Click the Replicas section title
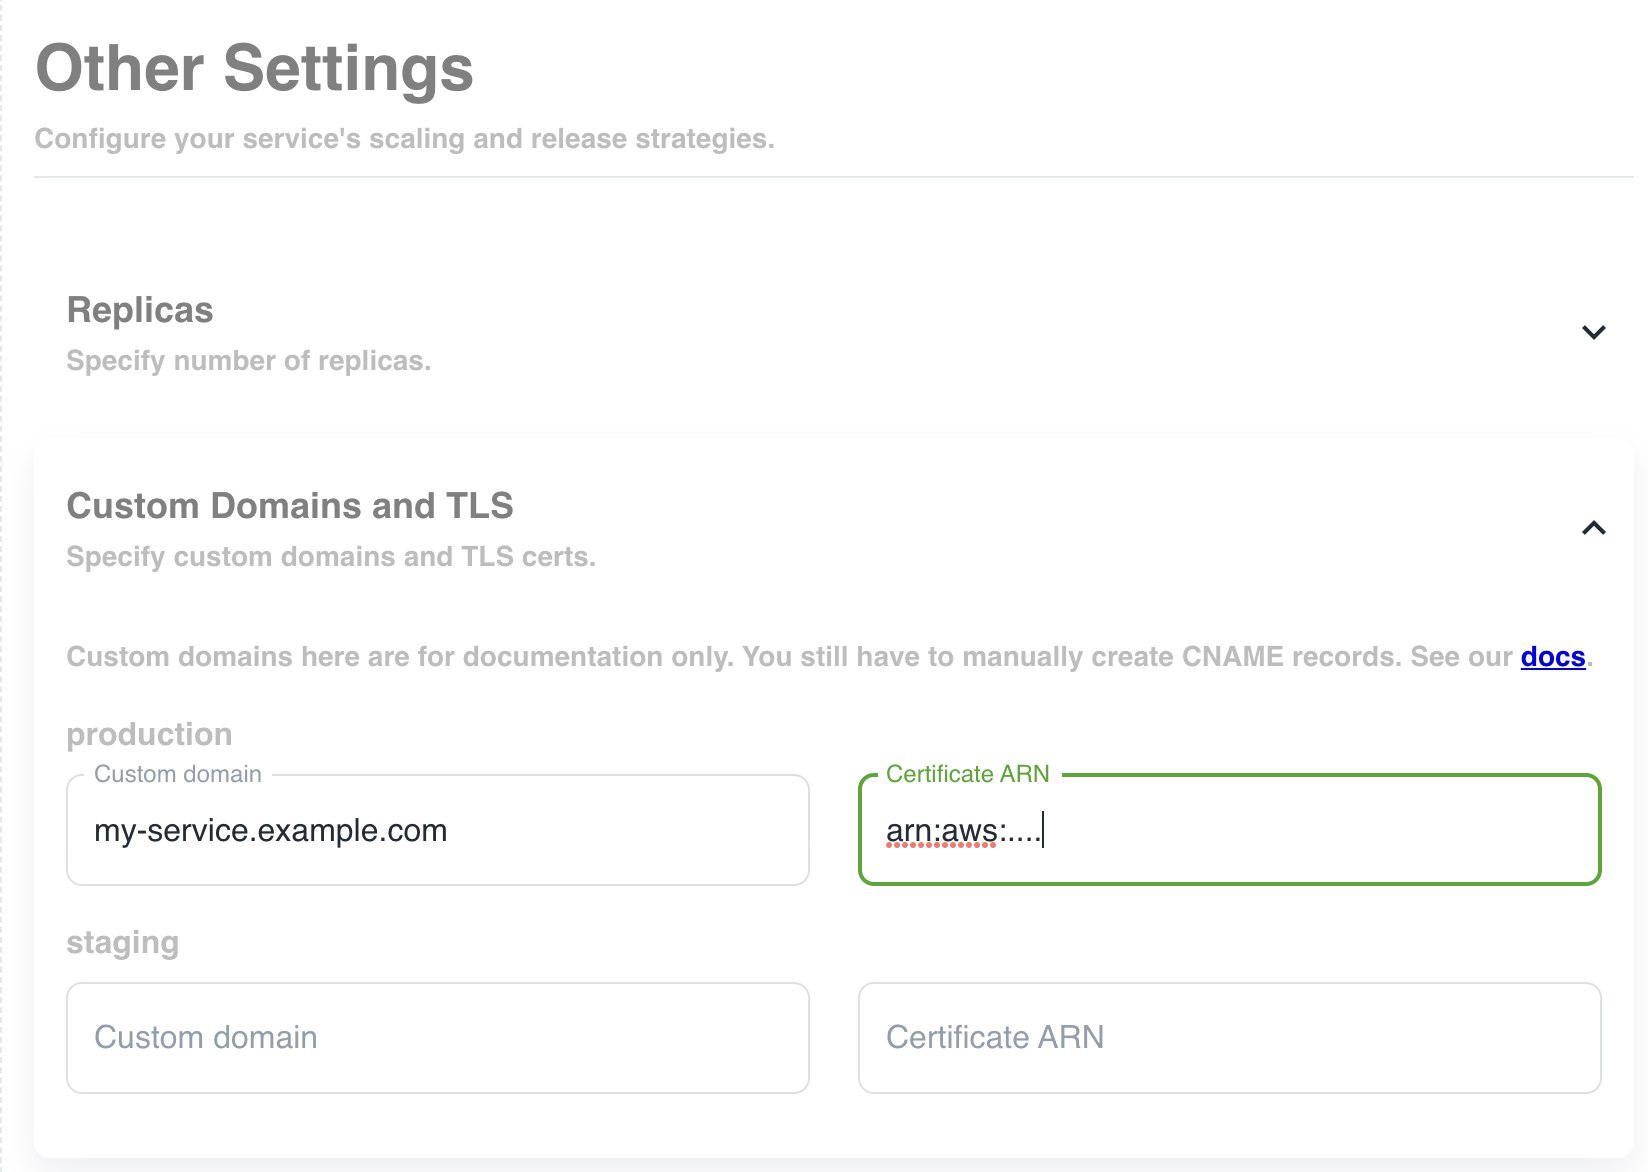1648x1172 pixels. pyautogui.click(x=140, y=311)
